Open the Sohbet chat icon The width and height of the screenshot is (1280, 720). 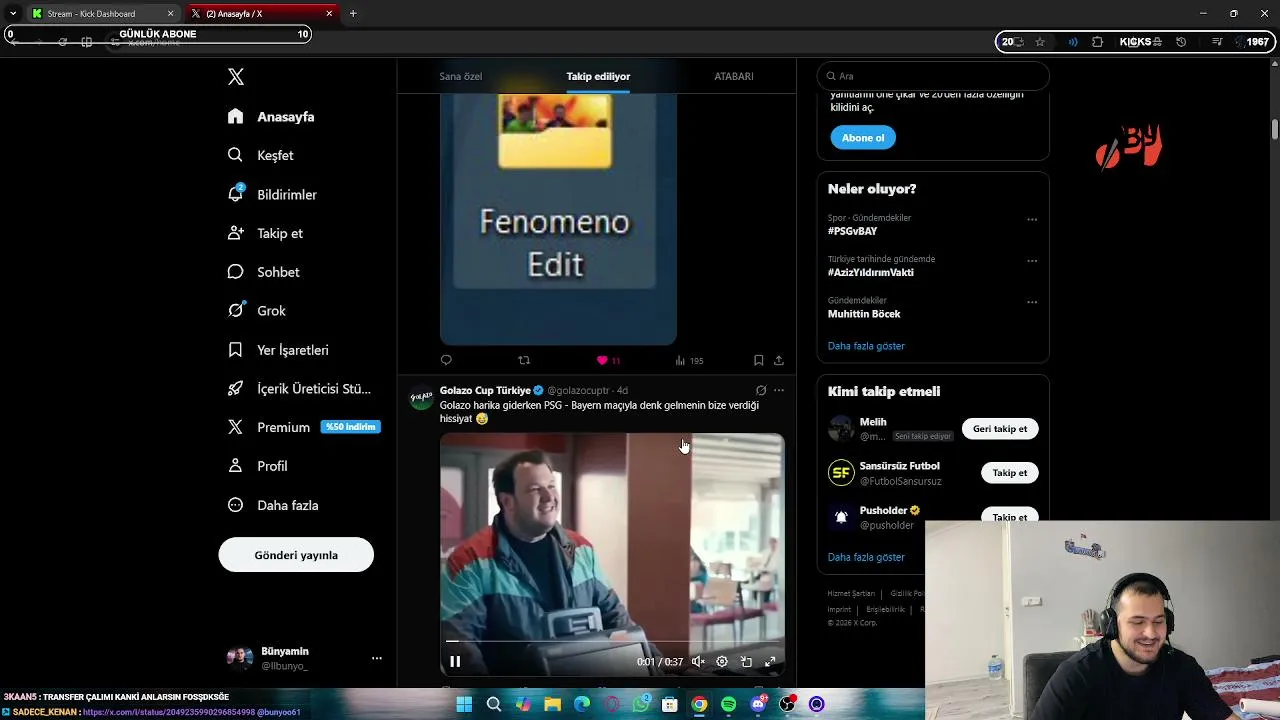click(235, 272)
